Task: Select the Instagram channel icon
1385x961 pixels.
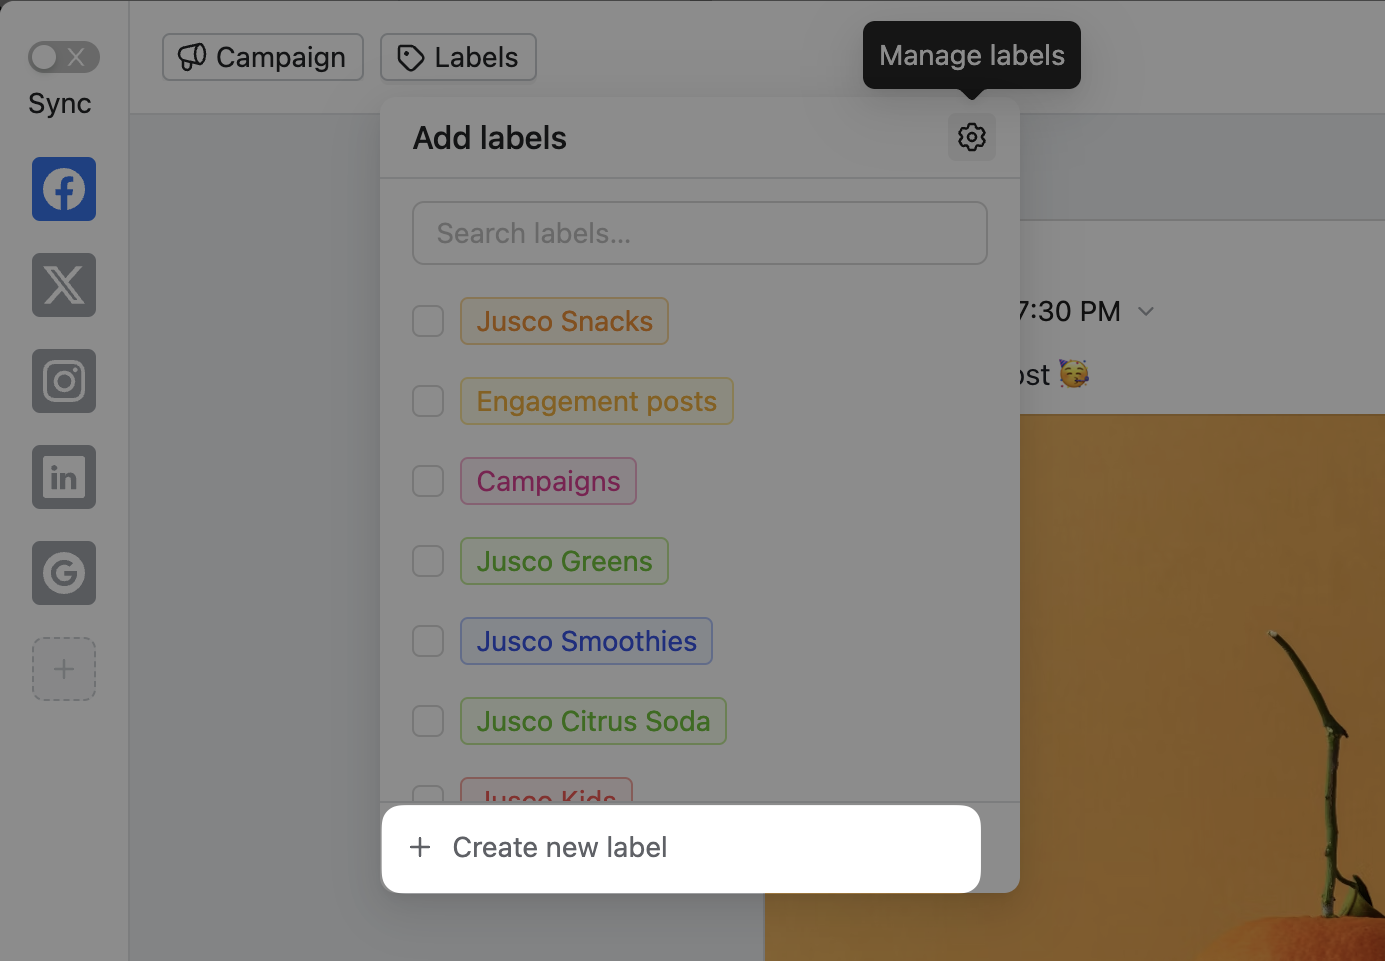Action: 64,381
